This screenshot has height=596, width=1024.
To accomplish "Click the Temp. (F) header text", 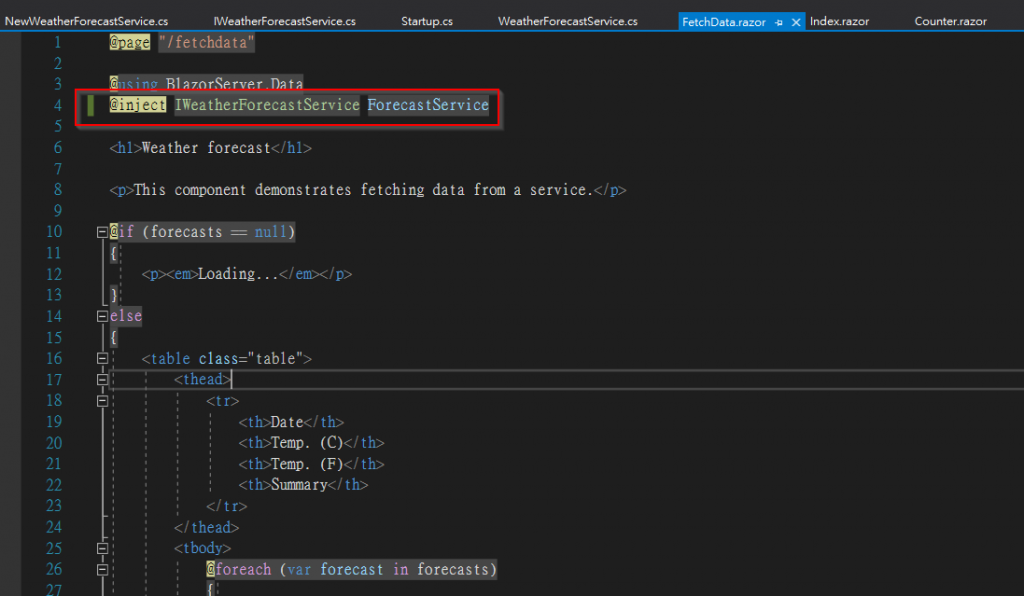I will point(307,464).
